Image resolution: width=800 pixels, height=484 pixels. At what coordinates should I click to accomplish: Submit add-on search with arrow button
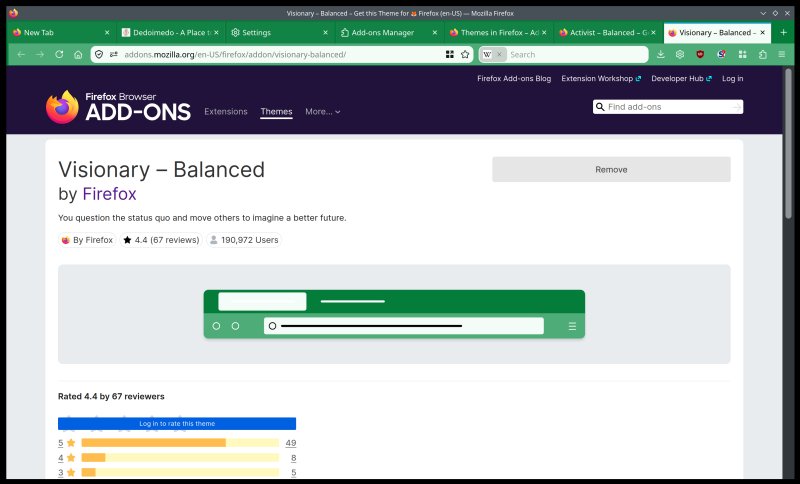[x=736, y=107]
